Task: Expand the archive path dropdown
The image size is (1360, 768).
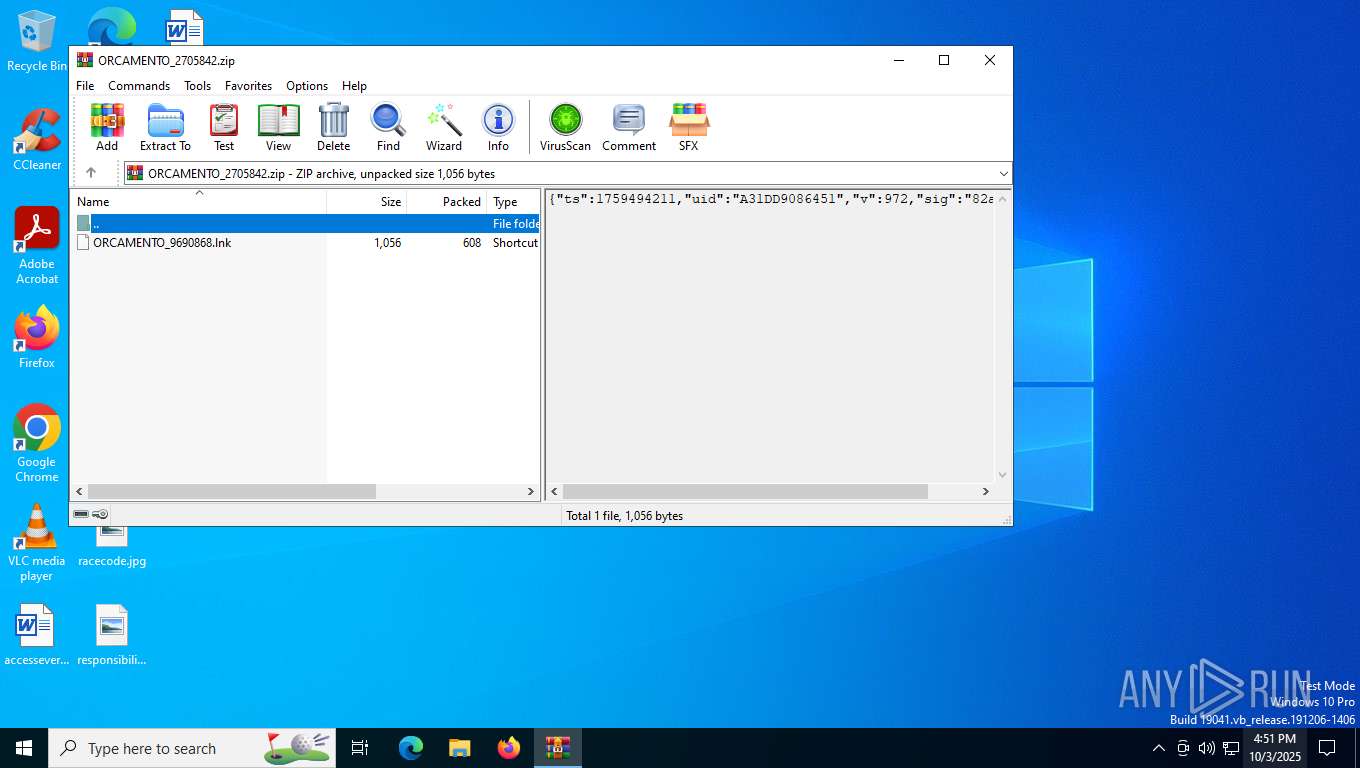Action: 1003,173
